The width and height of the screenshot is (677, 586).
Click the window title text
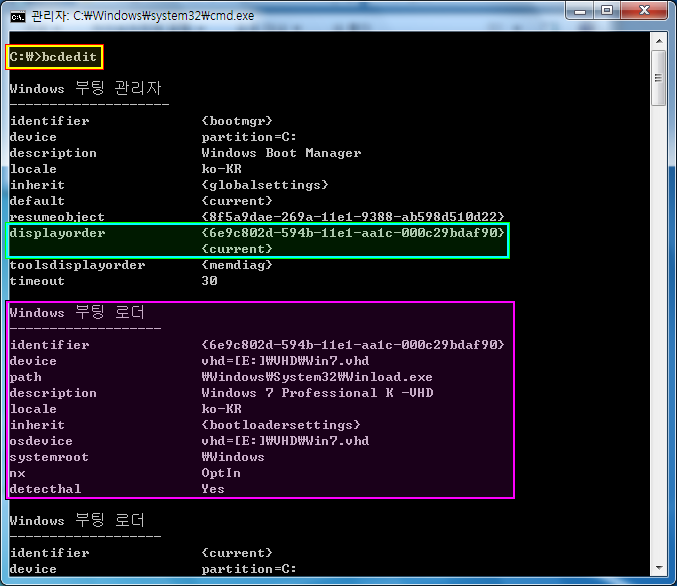coord(142,16)
